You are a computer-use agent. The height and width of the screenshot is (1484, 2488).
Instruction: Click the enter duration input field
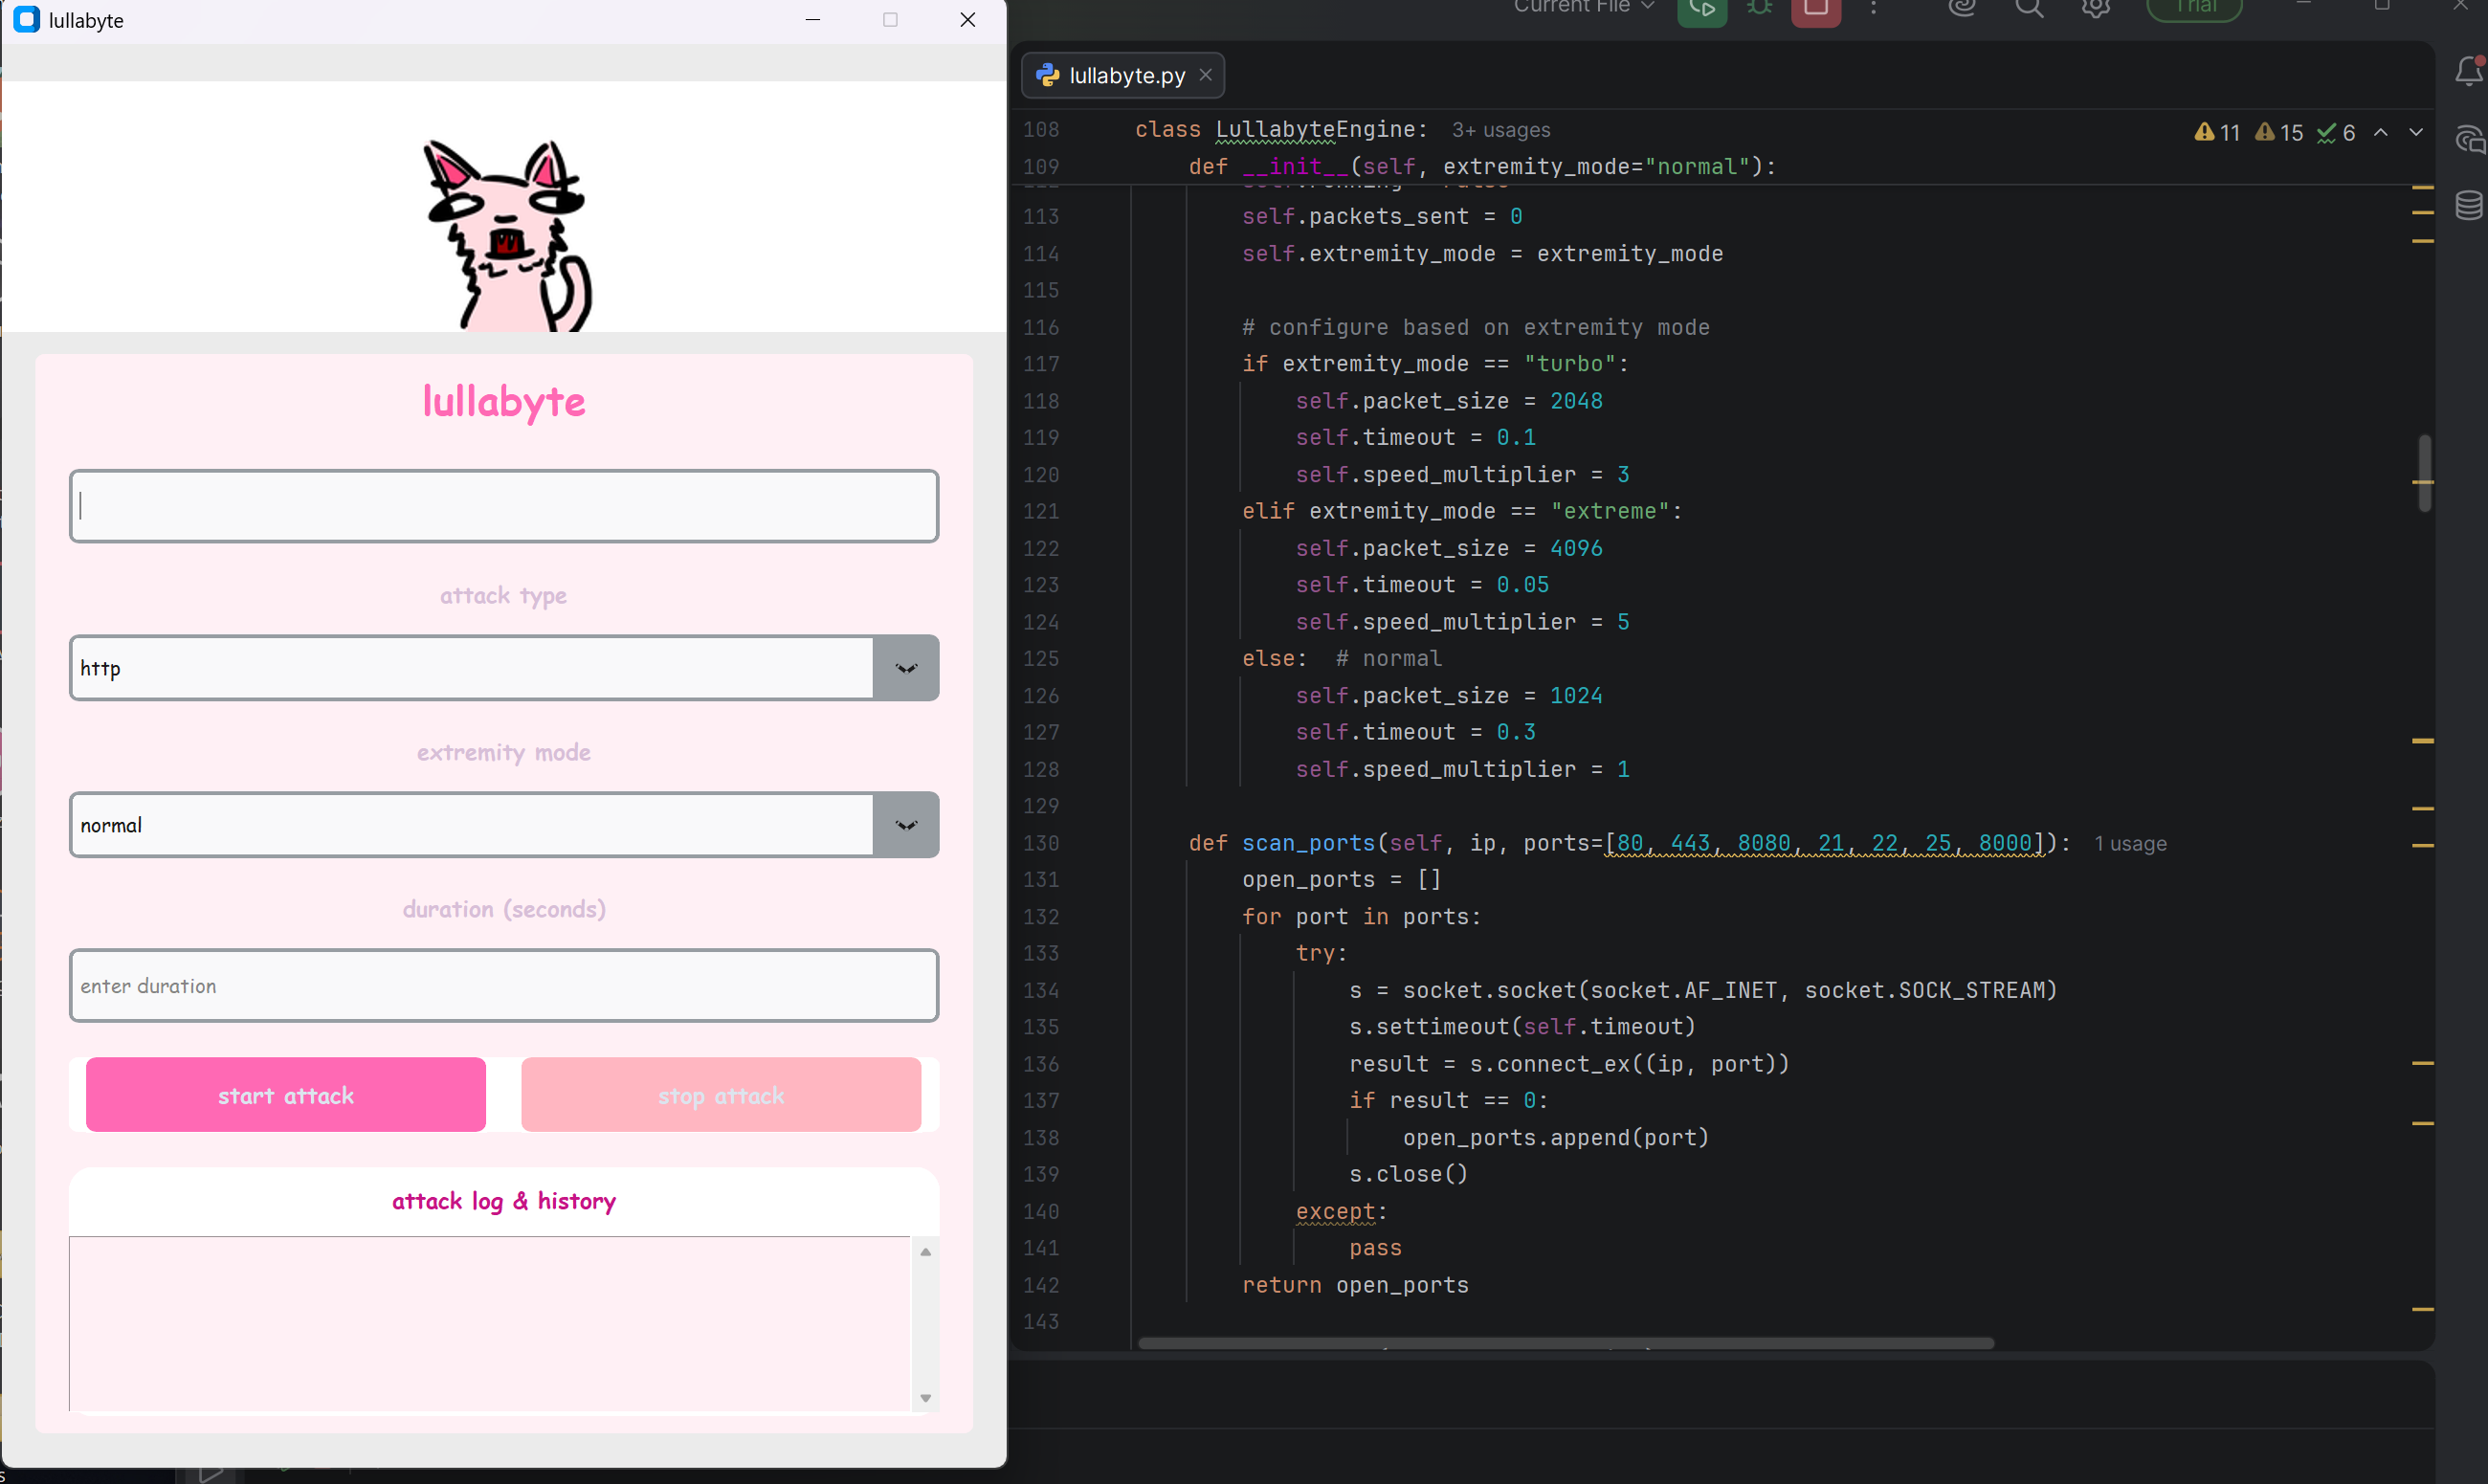pyautogui.click(x=503, y=986)
